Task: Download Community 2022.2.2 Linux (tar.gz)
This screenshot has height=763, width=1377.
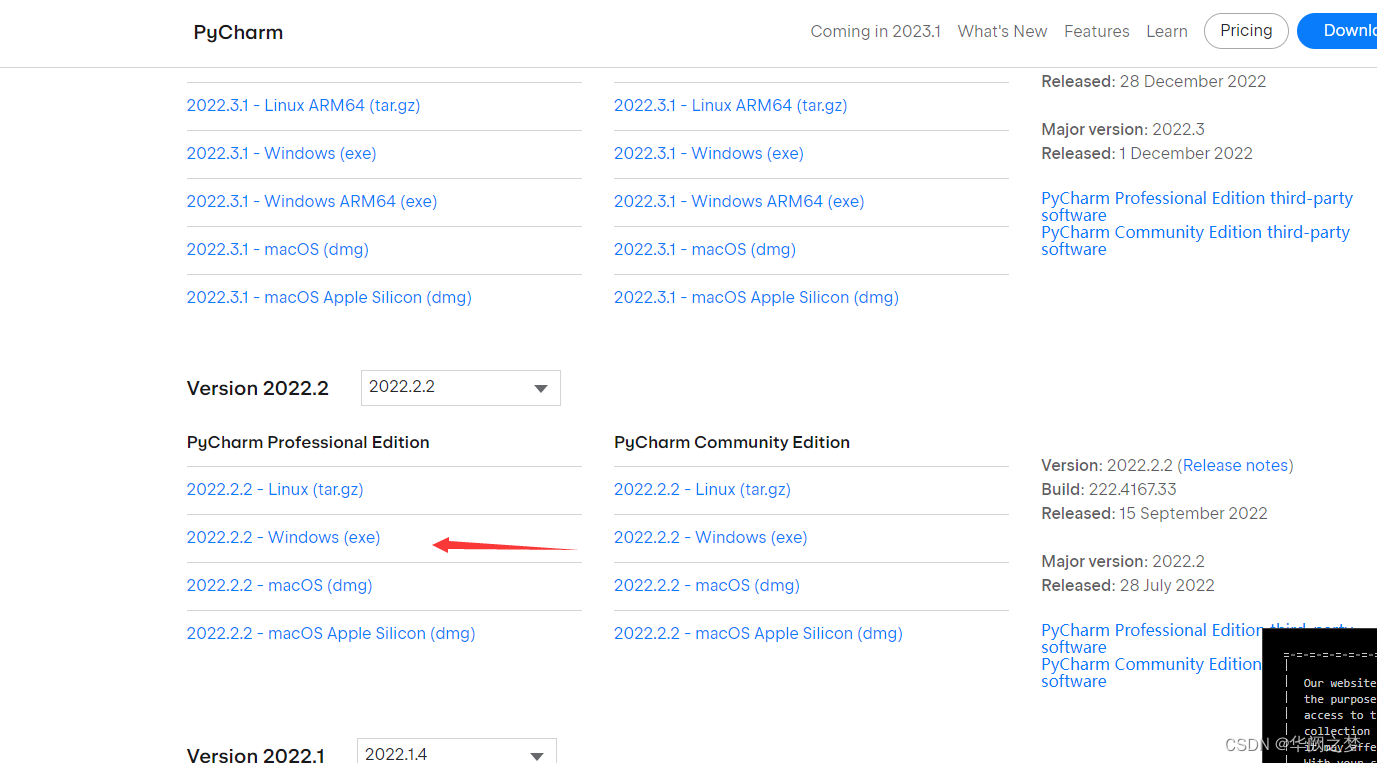Action: pos(702,489)
